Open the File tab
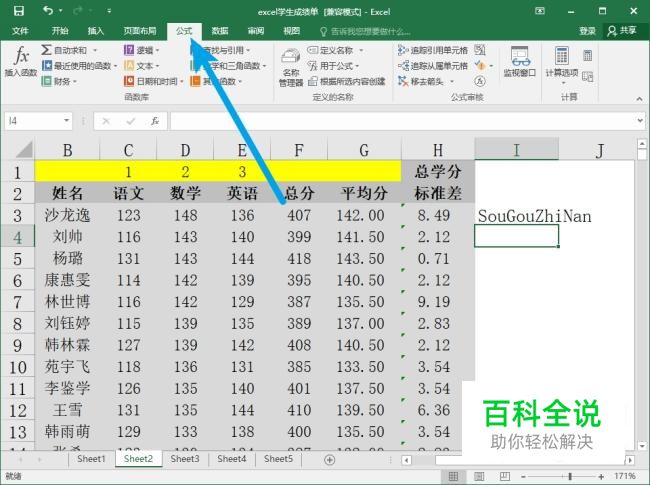Screen dimensions: 650x485 coord(20,31)
